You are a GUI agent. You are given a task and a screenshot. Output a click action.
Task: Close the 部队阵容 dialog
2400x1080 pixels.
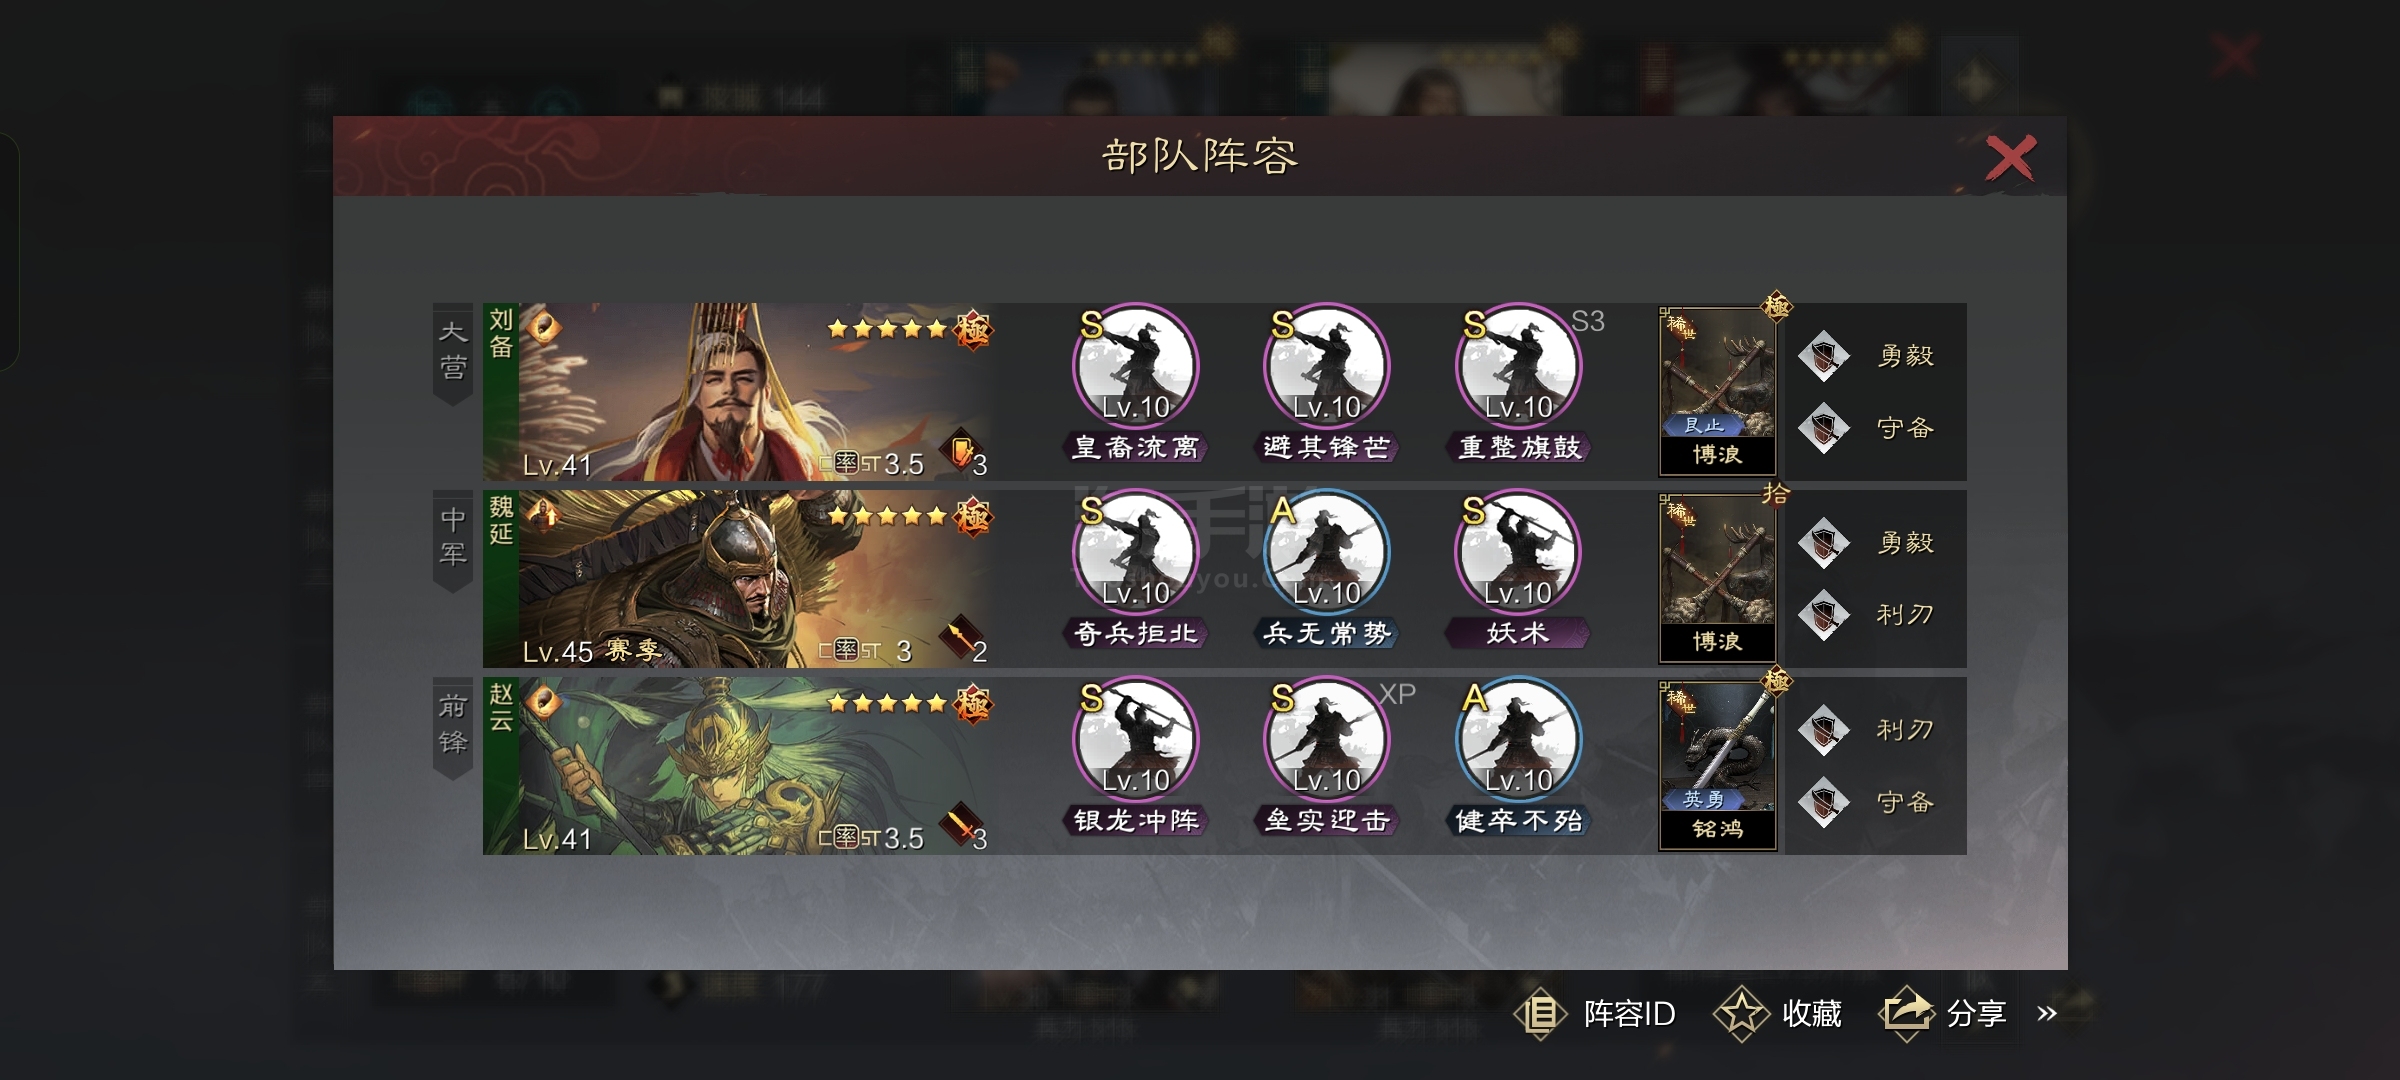(x=2010, y=158)
